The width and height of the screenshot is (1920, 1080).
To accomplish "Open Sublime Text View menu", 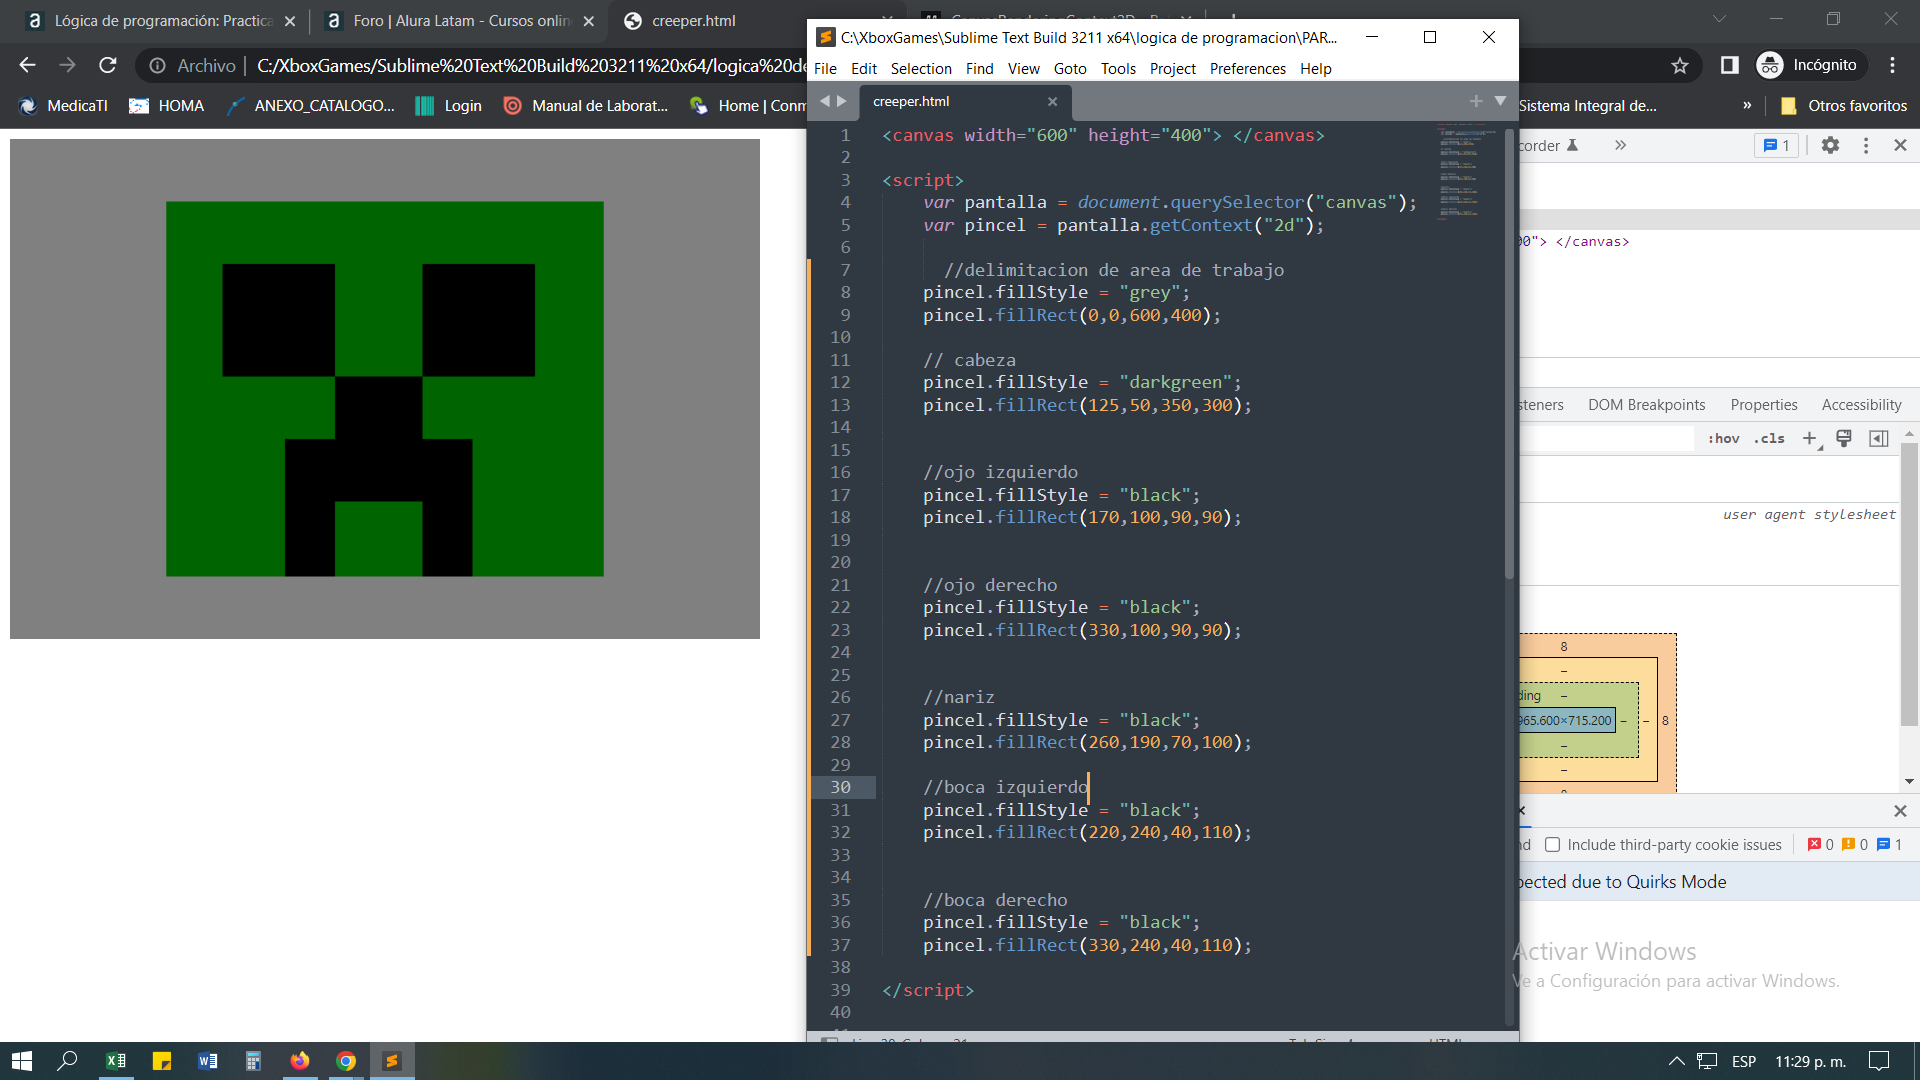I will pos(1023,69).
